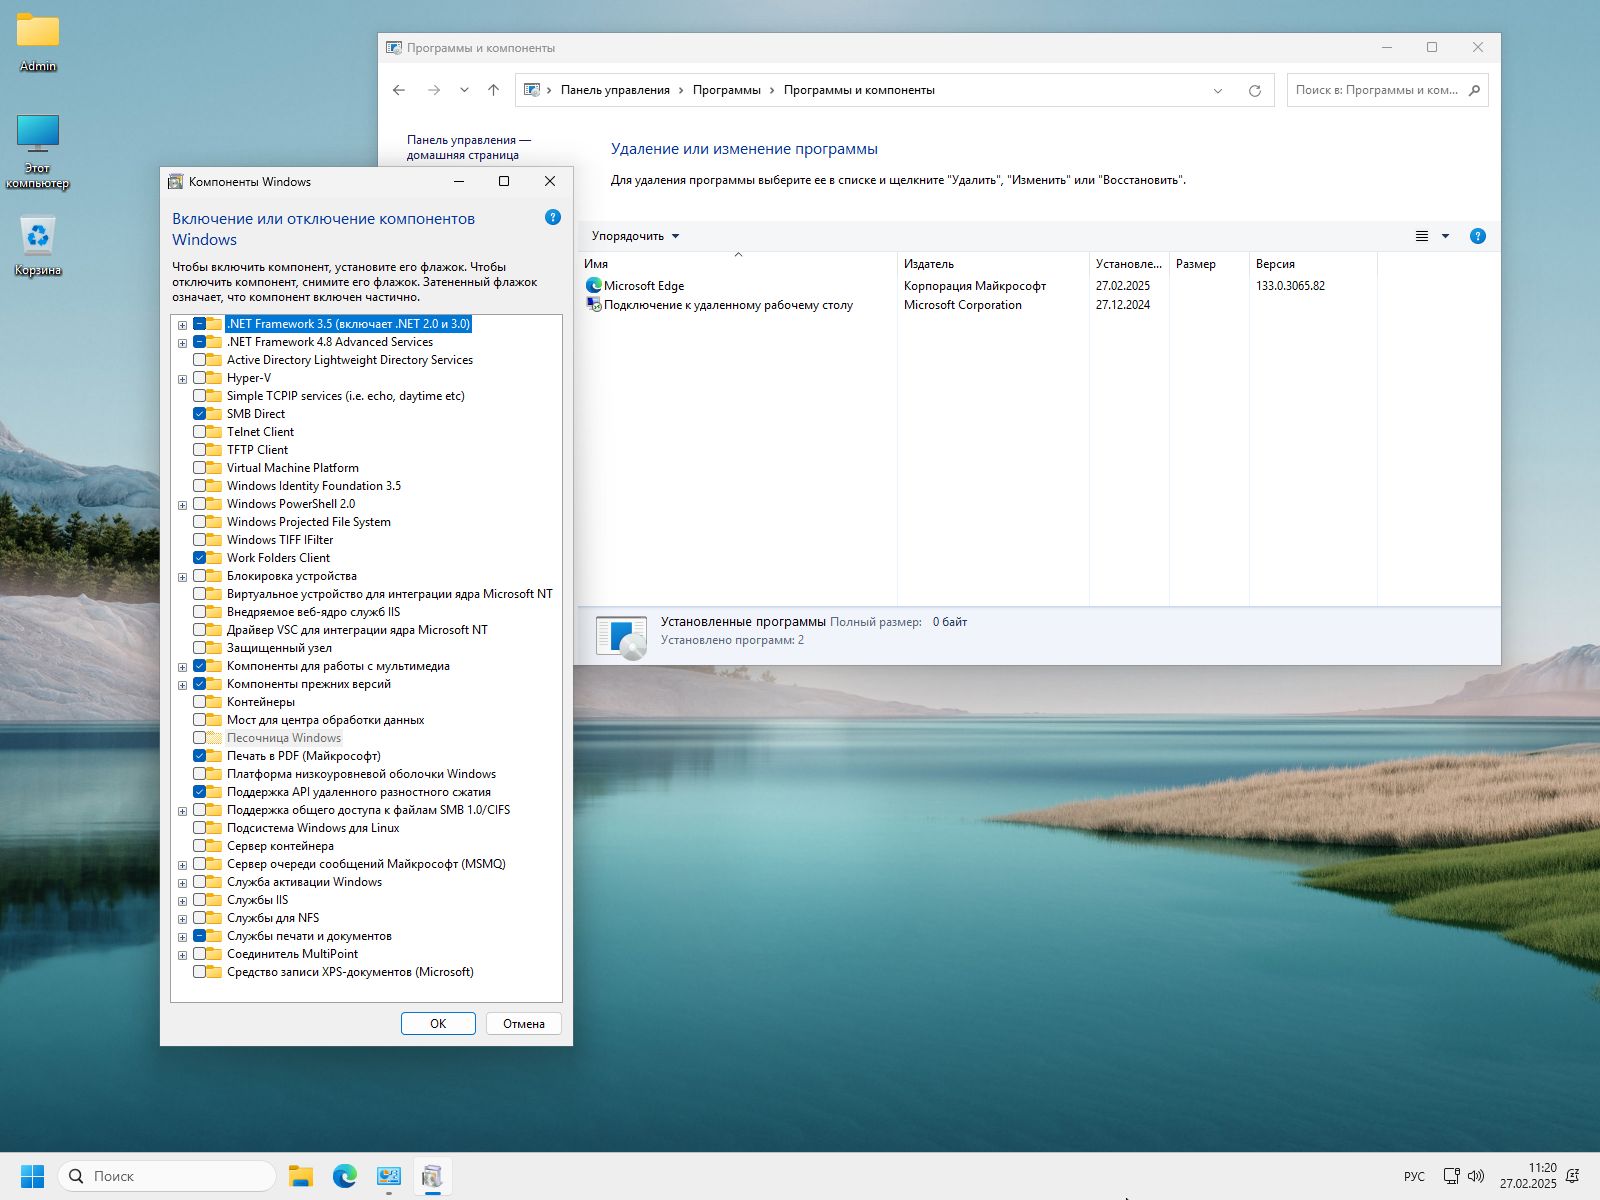The height and width of the screenshot is (1200, 1600).
Task: Click the help icon in Компоненты Windows dialog
Action: tap(553, 217)
